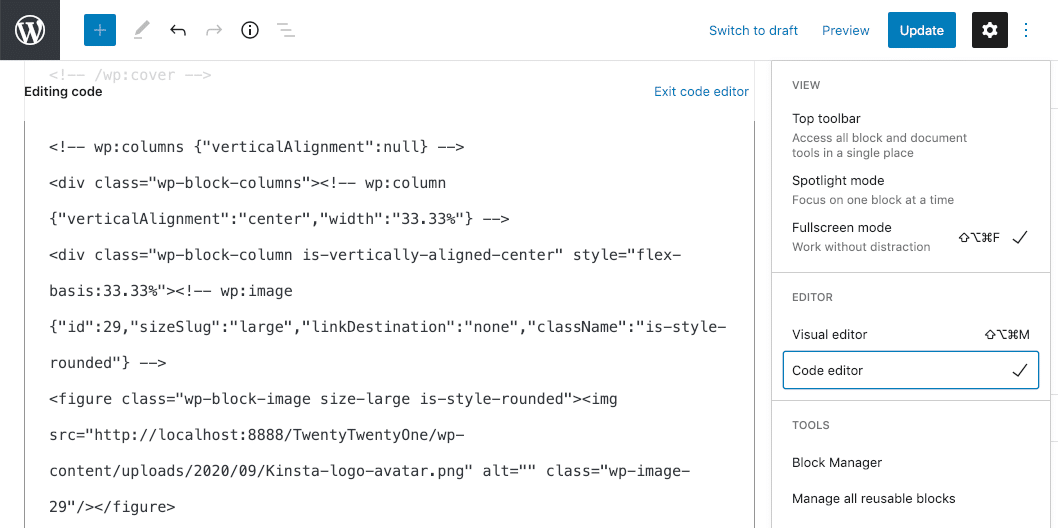The width and height of the screenshot is (1058, 528).
Task: Open Manage all reusable blocks
Action: tap(873, 498)
